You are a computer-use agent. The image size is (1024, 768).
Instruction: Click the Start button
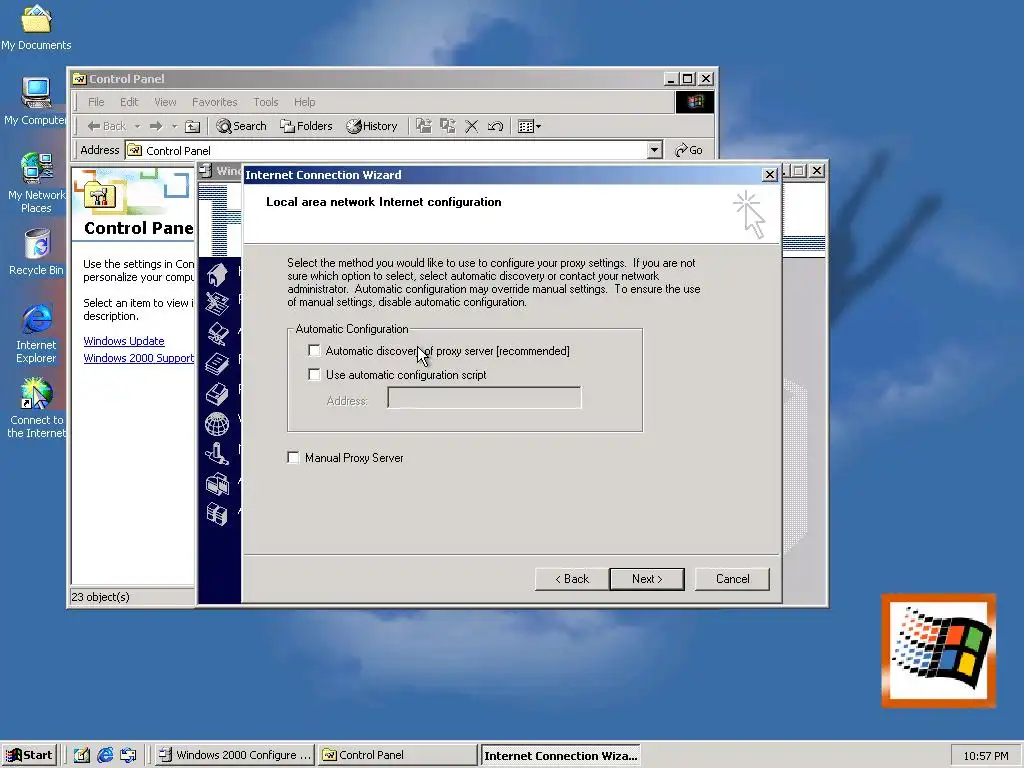click(29, 755)
